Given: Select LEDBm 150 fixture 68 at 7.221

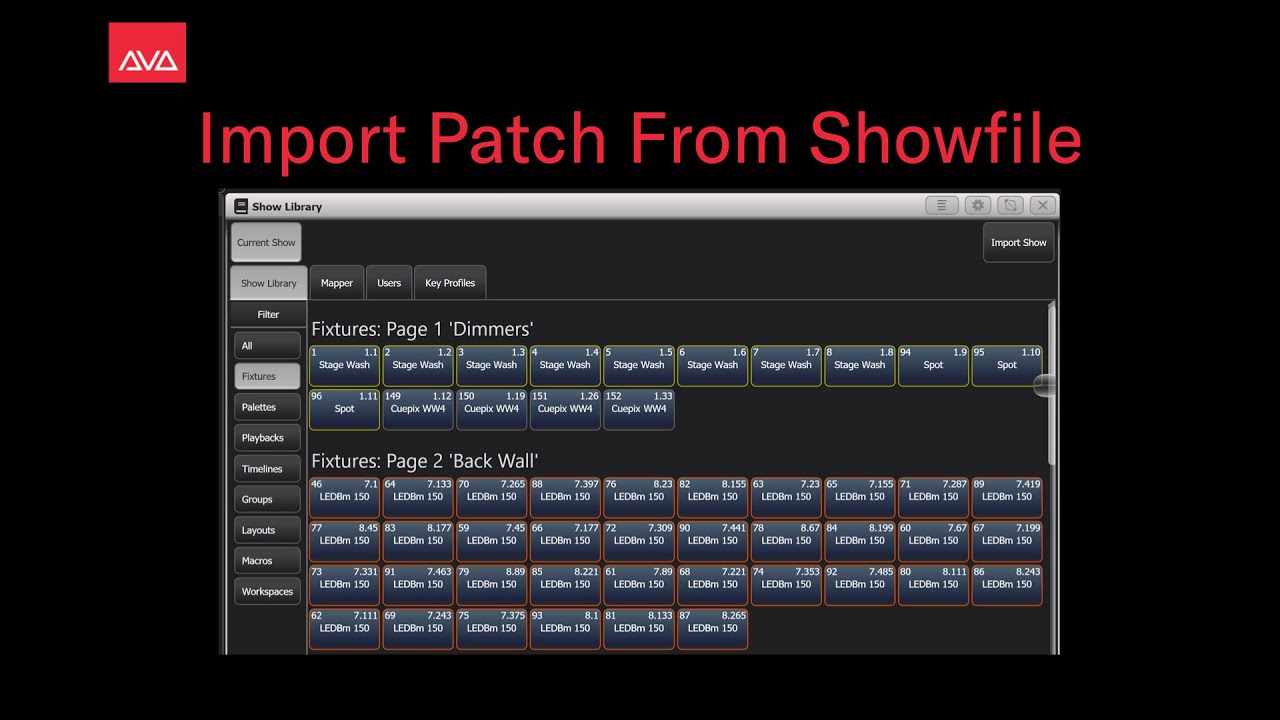Looking at the screenshot, I should tap(713, 585).
